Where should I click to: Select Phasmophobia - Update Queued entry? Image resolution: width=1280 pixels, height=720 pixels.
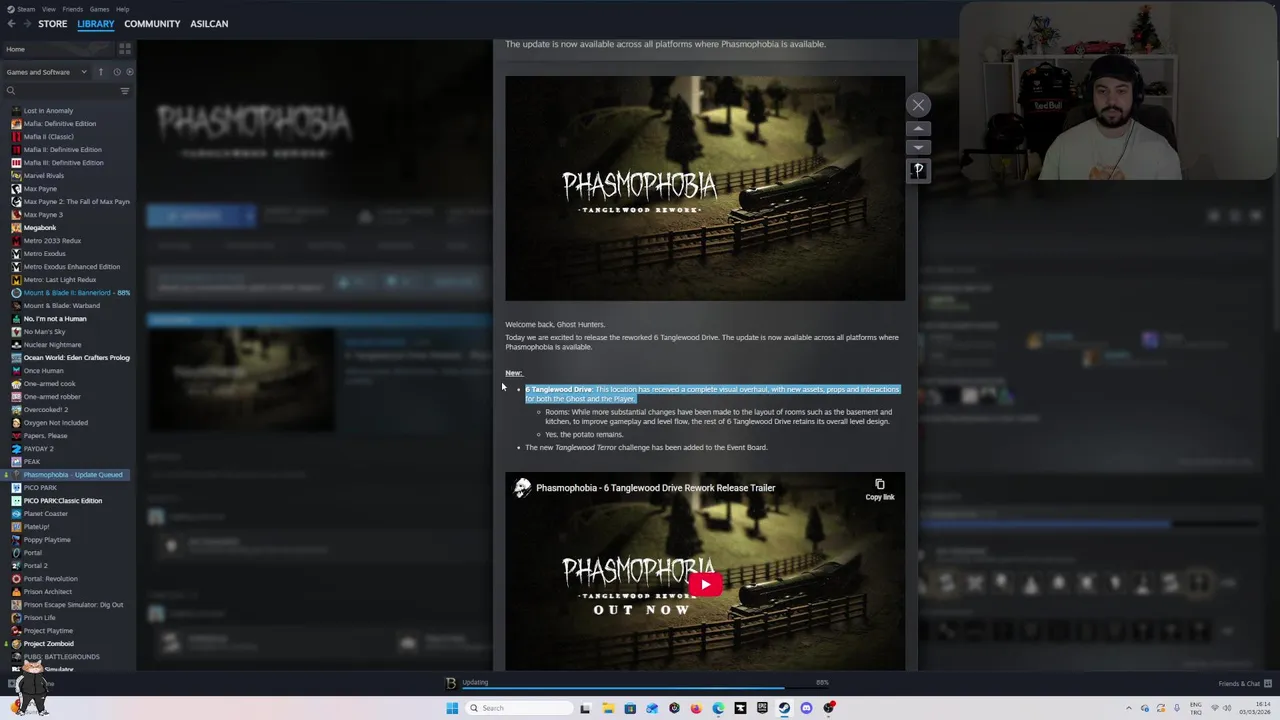[x=72, y=475]
